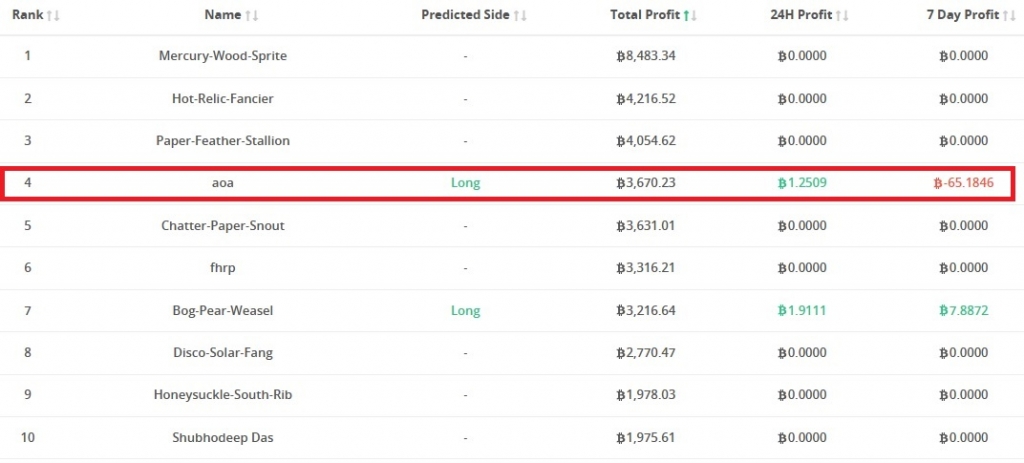Click Long prediction for Bog-Pear-Weasel
1024x463 pixels.
click(465, 311)
